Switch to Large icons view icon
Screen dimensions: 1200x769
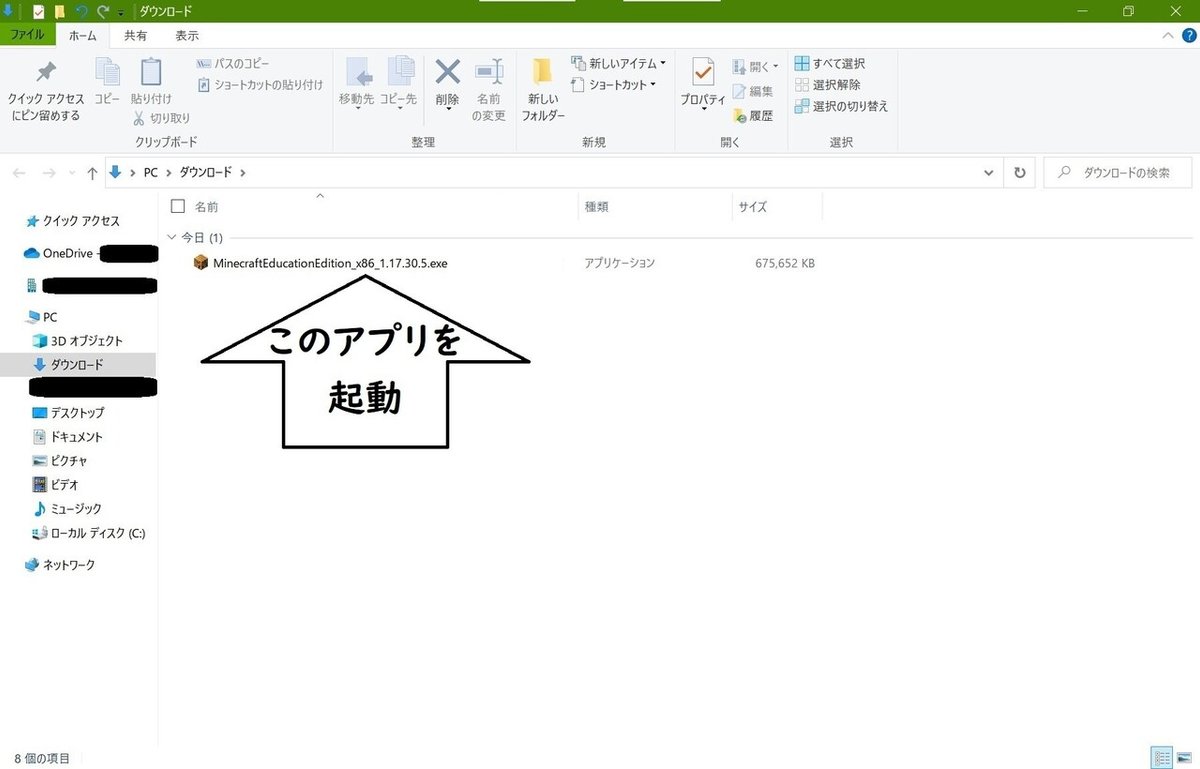click(x=1185, y=757)
